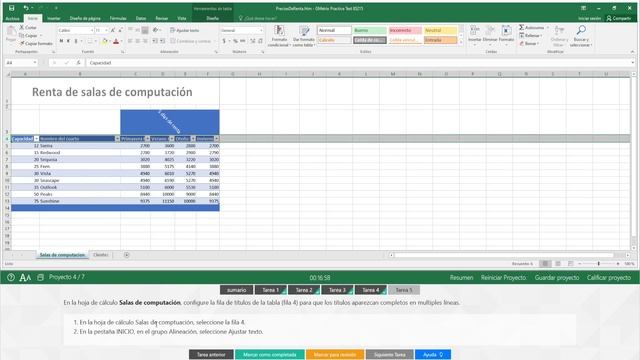
Task: Apply the Incorrecto cell style
Action: 405,30
